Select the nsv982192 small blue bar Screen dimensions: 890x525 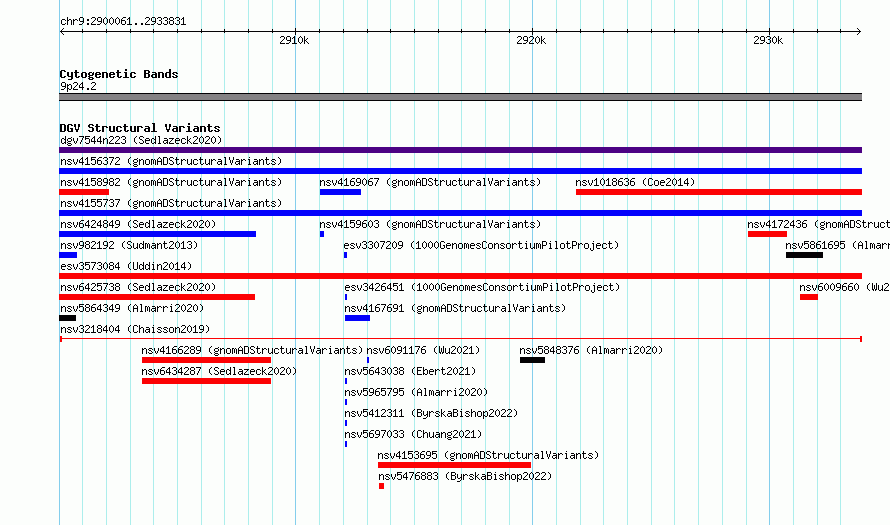click(68, 255)
